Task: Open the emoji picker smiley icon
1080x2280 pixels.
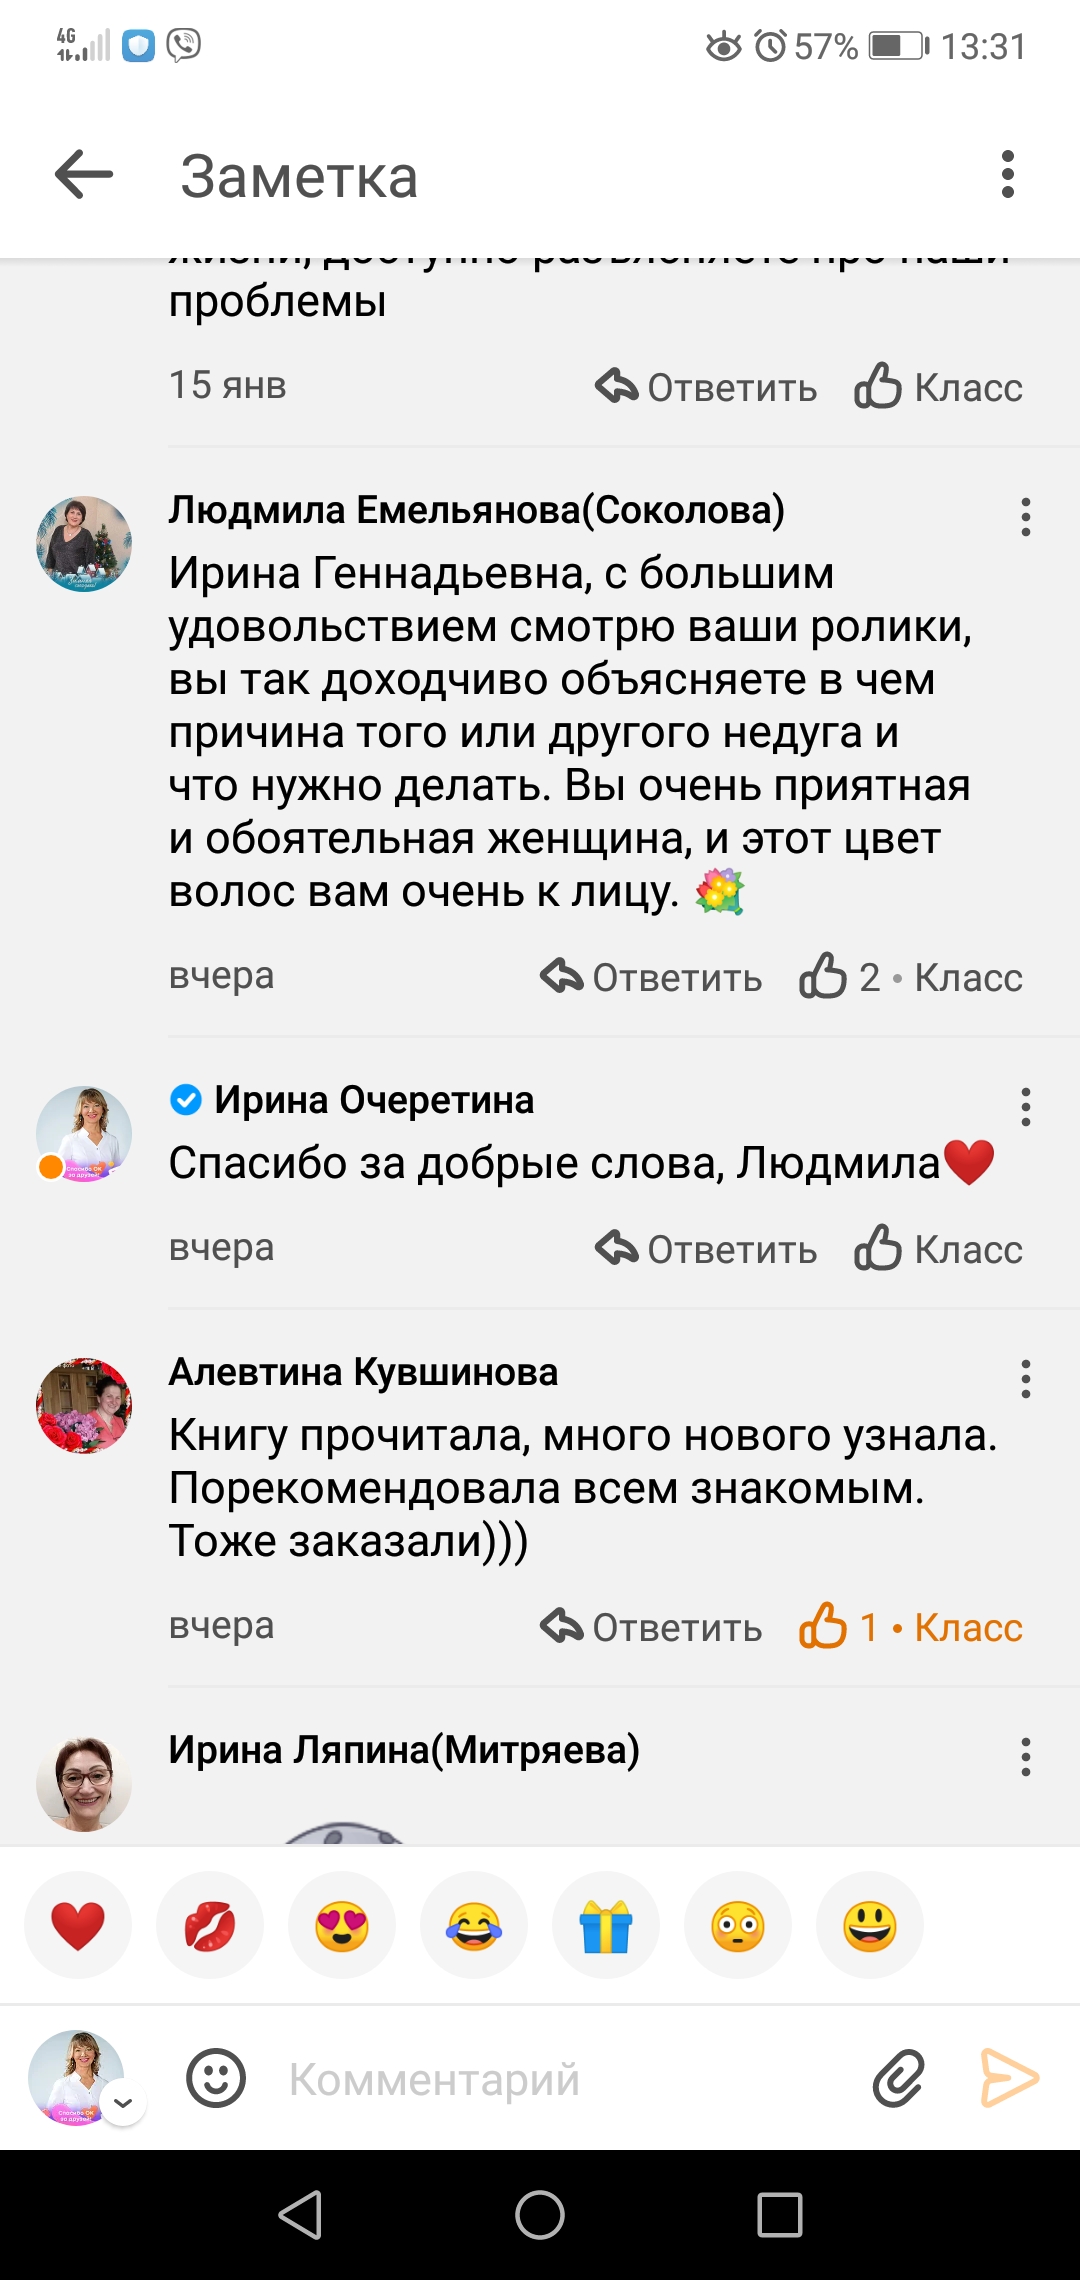Action: [216, 2079]
